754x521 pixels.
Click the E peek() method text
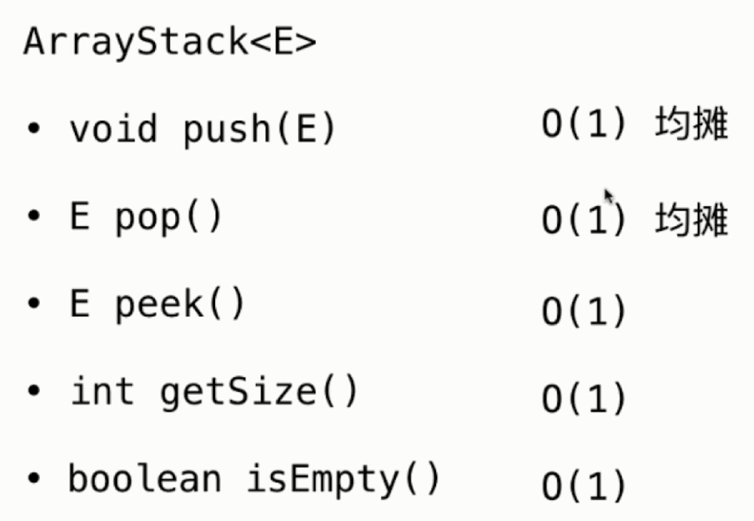click(157, 304)
